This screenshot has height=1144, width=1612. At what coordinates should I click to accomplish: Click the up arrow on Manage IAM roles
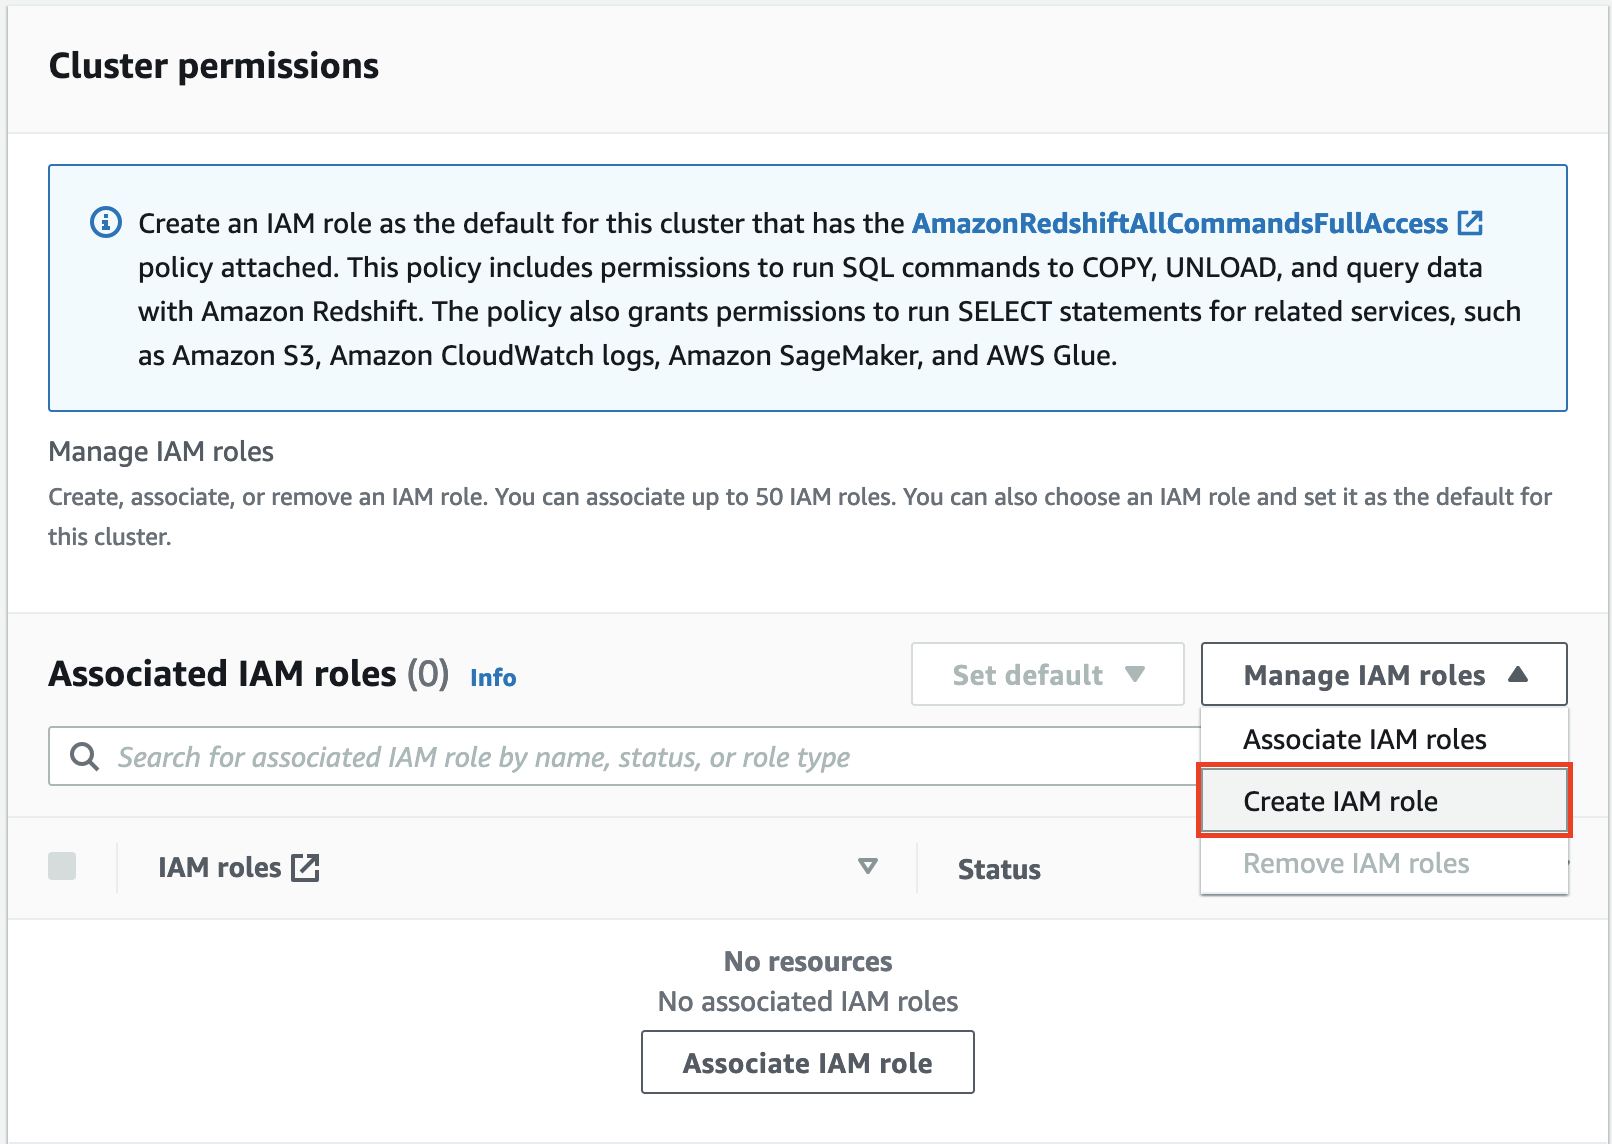click(1518, 675)
